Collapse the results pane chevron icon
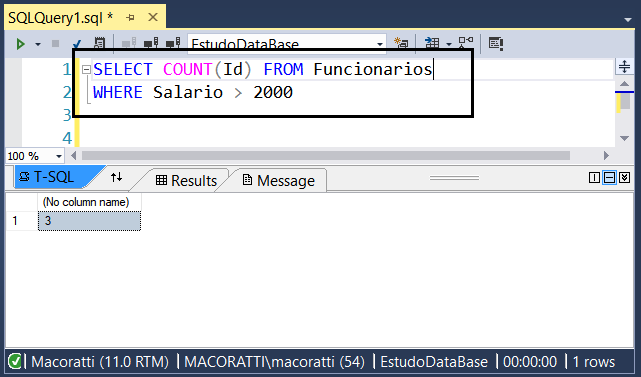Screen dimensions: 641x377 point(624,177)
